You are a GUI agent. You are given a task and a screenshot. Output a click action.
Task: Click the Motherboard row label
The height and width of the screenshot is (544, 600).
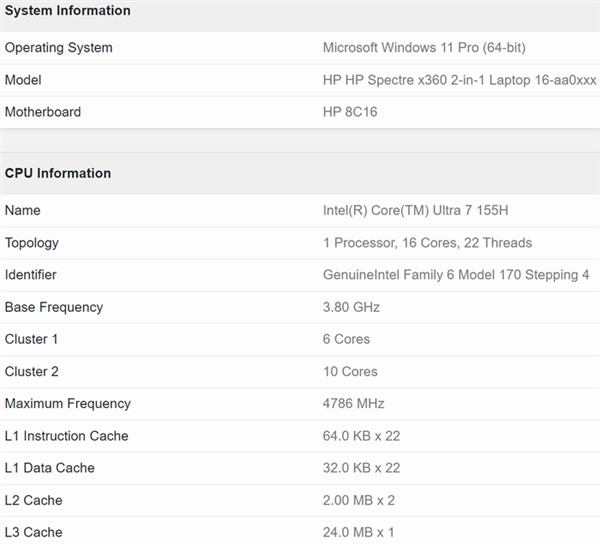click(x=43, y=112)
